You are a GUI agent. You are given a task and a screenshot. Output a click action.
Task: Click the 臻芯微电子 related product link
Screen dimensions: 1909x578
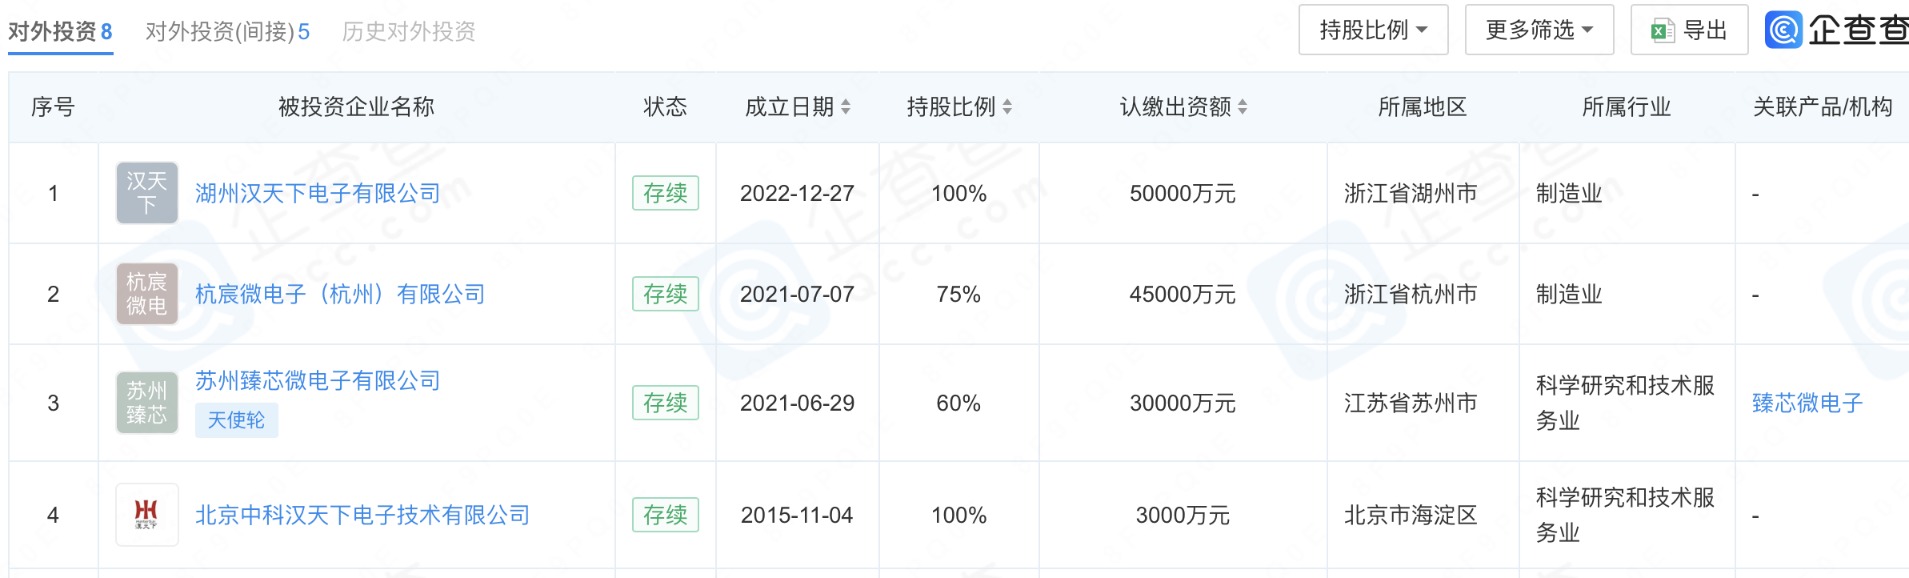[1807, 403]
